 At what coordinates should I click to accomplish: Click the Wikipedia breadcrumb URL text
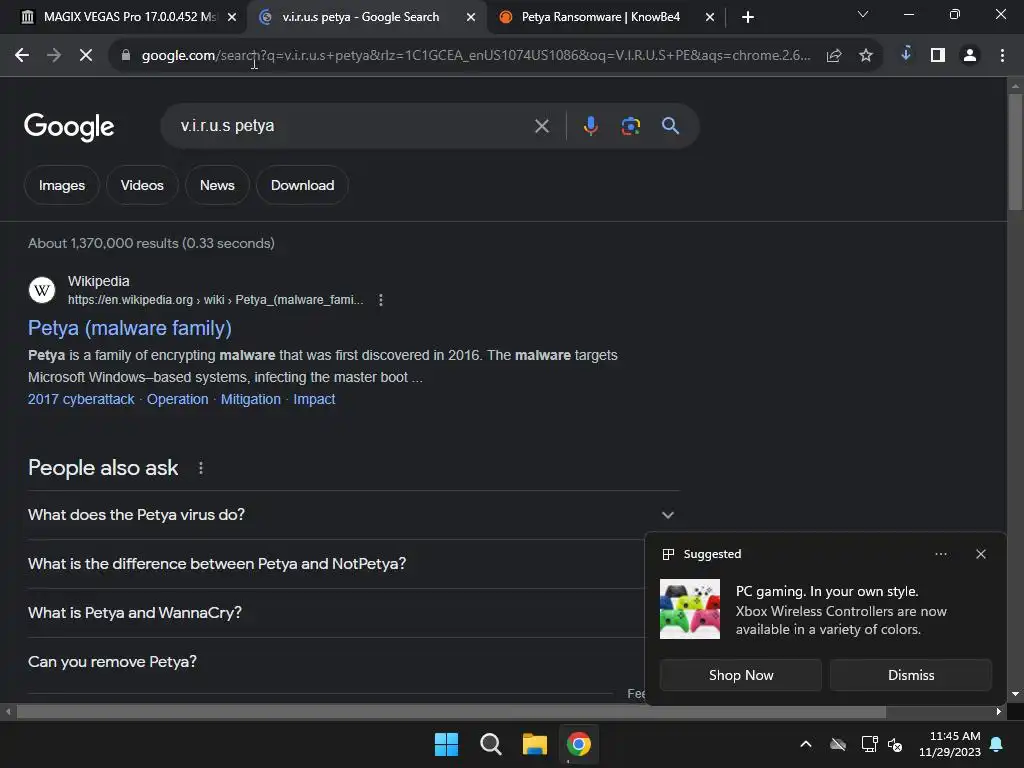216,300
